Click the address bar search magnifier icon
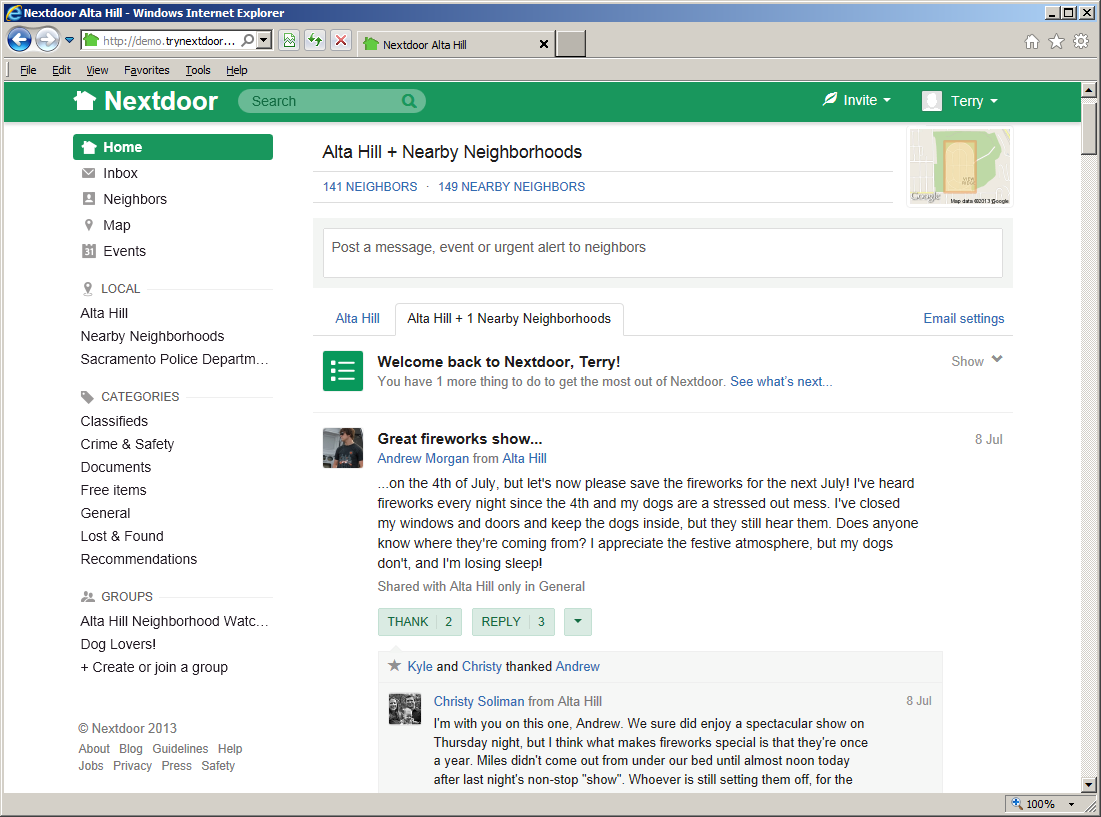Screen dimensions: 1101x817 pyautogui.click(x=248, y=40)
